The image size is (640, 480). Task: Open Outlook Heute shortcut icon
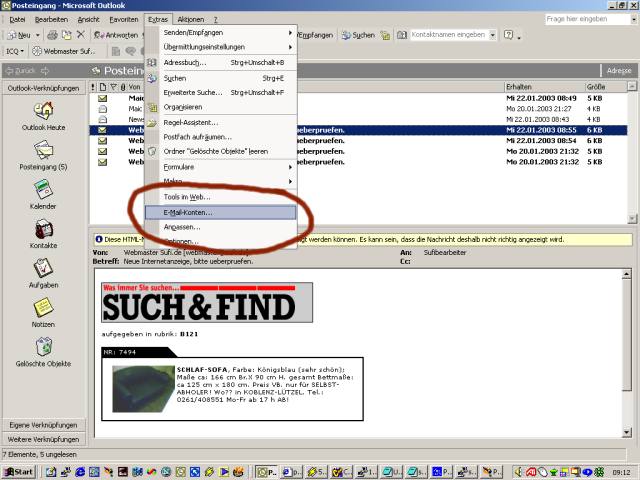pos(43,110)
